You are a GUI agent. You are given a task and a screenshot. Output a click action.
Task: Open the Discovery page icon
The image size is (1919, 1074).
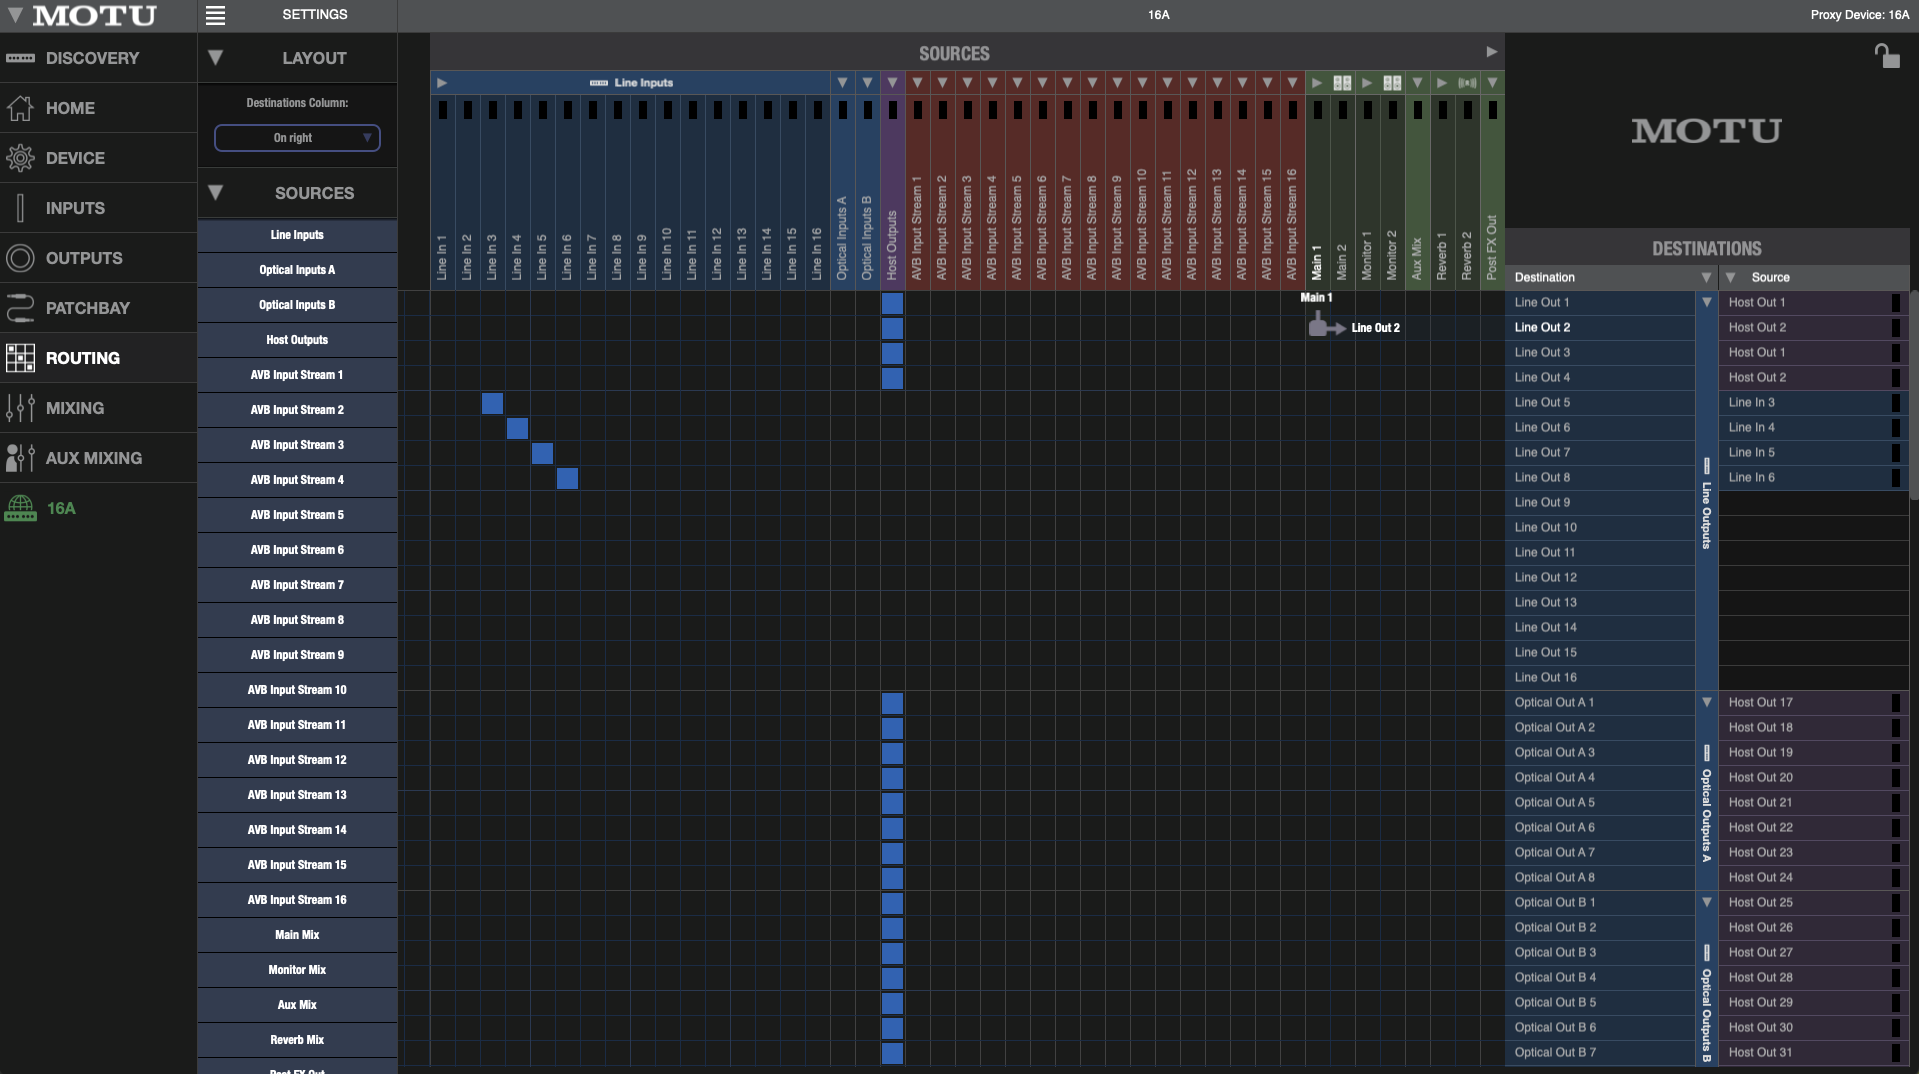click(20, 58)
